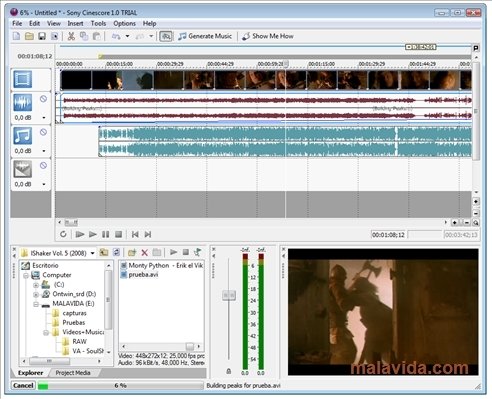This screenshot has width=492, height=399.
Task: Go up one folder level icon
Action: tap(104, 252)
